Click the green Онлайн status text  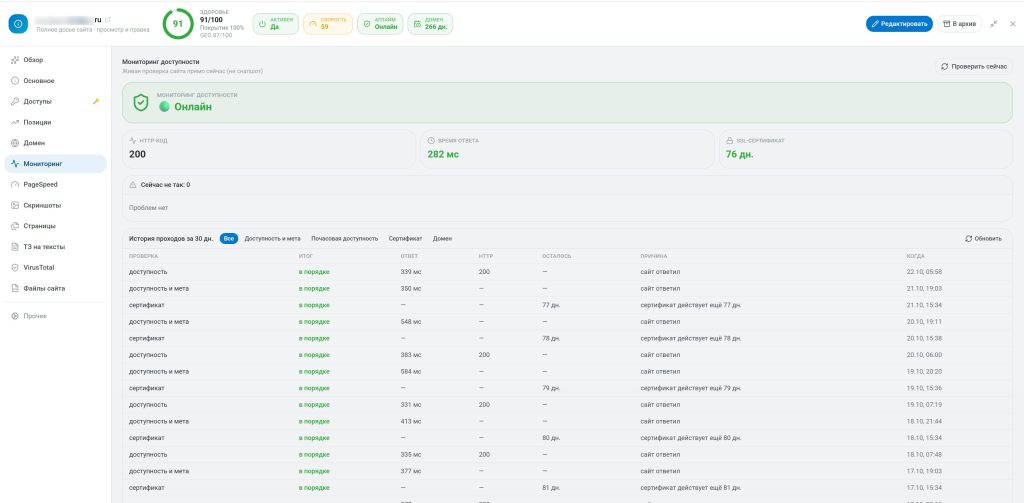click(193, 107)
